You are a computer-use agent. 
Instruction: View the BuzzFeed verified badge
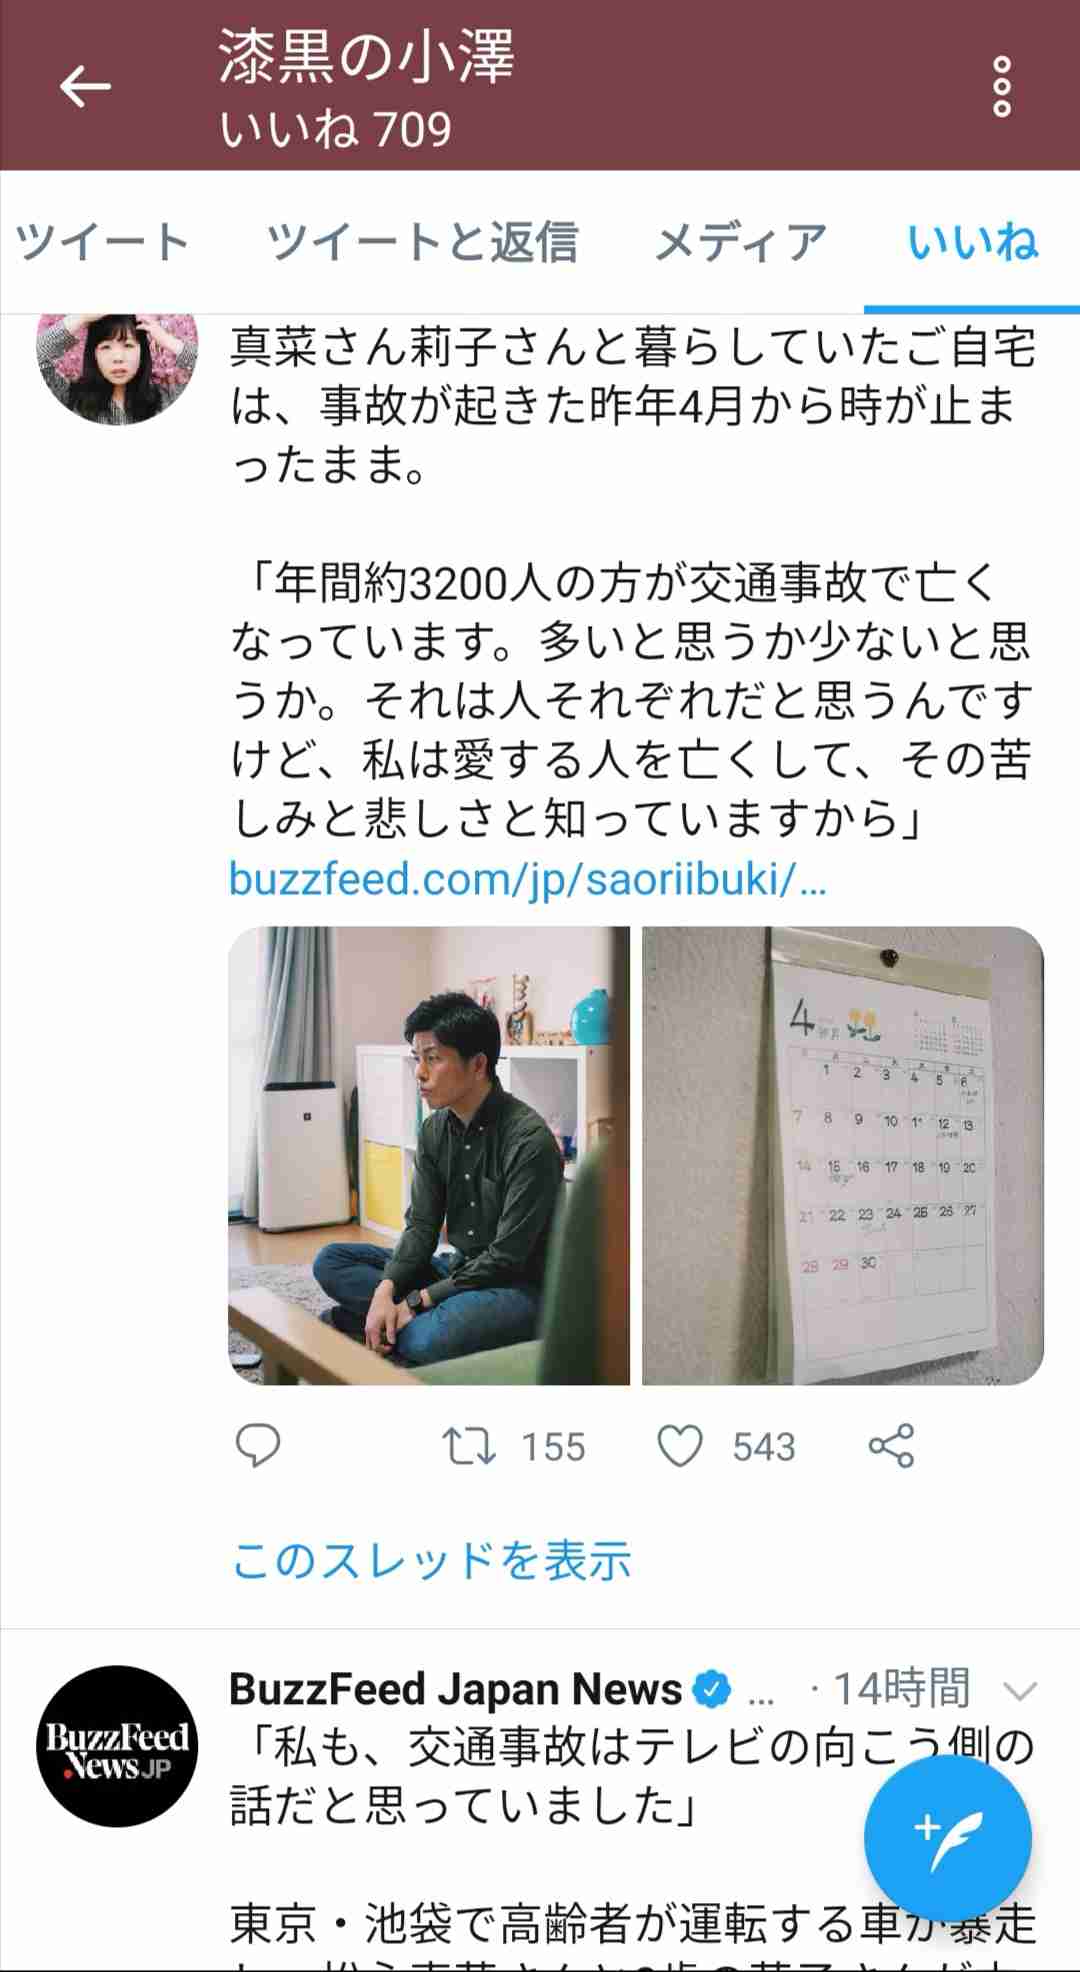click(x=712, y=1690)
